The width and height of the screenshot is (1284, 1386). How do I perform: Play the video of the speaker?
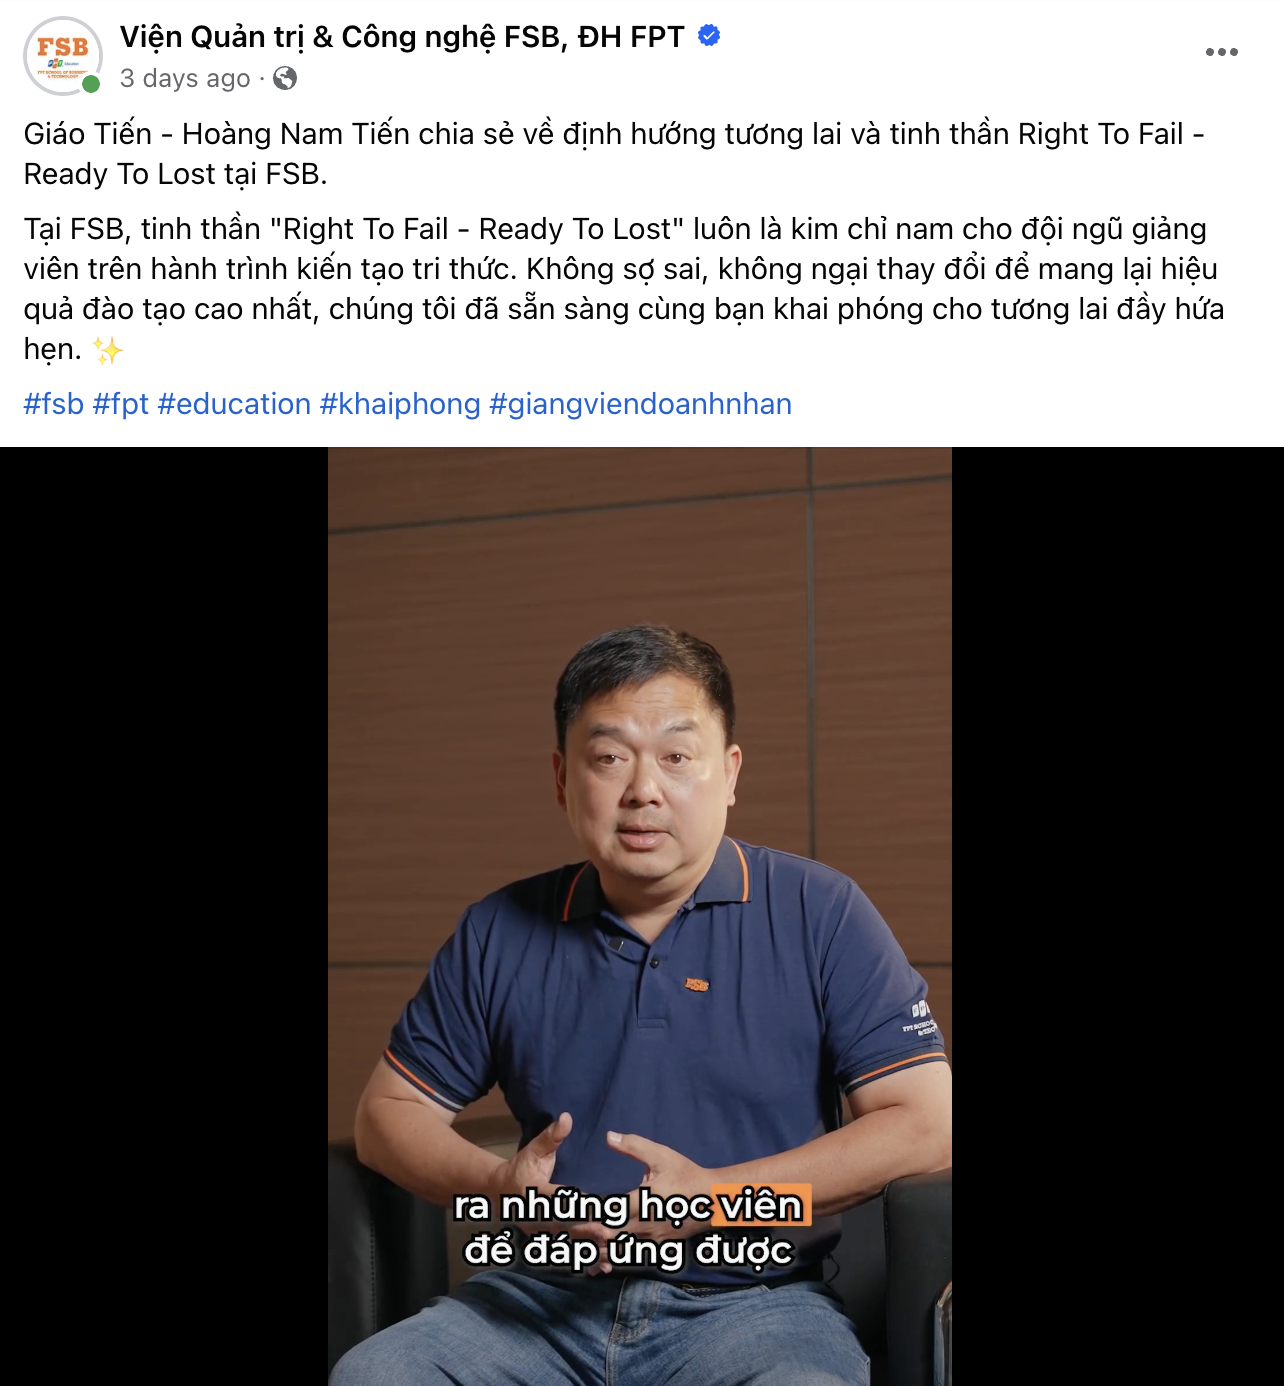pyautogui.click(x=640, y=916)
